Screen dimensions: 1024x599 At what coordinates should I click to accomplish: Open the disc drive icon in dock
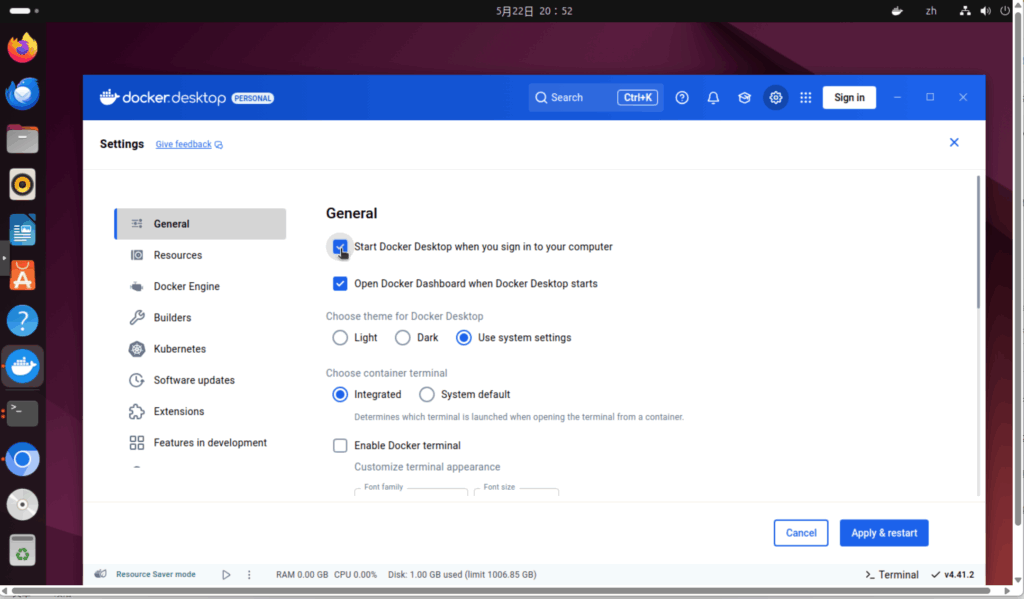pyautogui.click(x=22, y=504)
